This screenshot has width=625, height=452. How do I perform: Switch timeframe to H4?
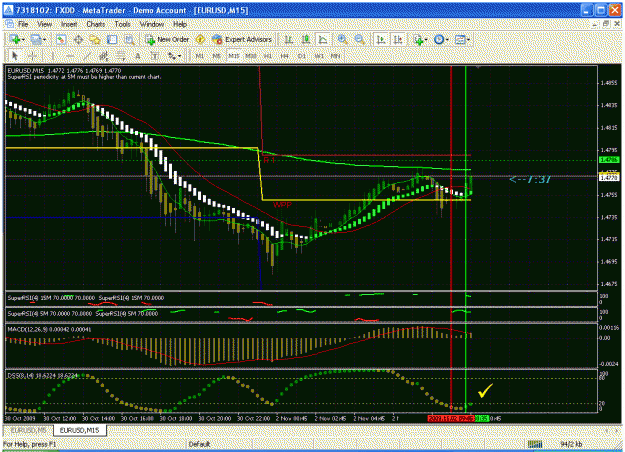pyautogui.click(x=284, y=56)
